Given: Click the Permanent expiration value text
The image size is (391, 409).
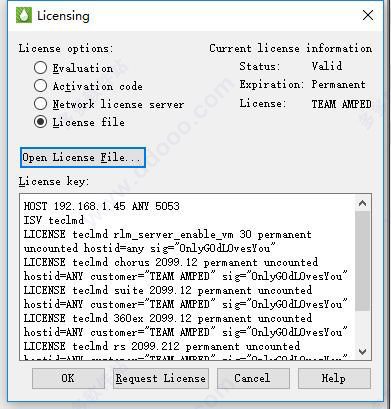Looking at the screenshot, I should (x=338, y=84).
